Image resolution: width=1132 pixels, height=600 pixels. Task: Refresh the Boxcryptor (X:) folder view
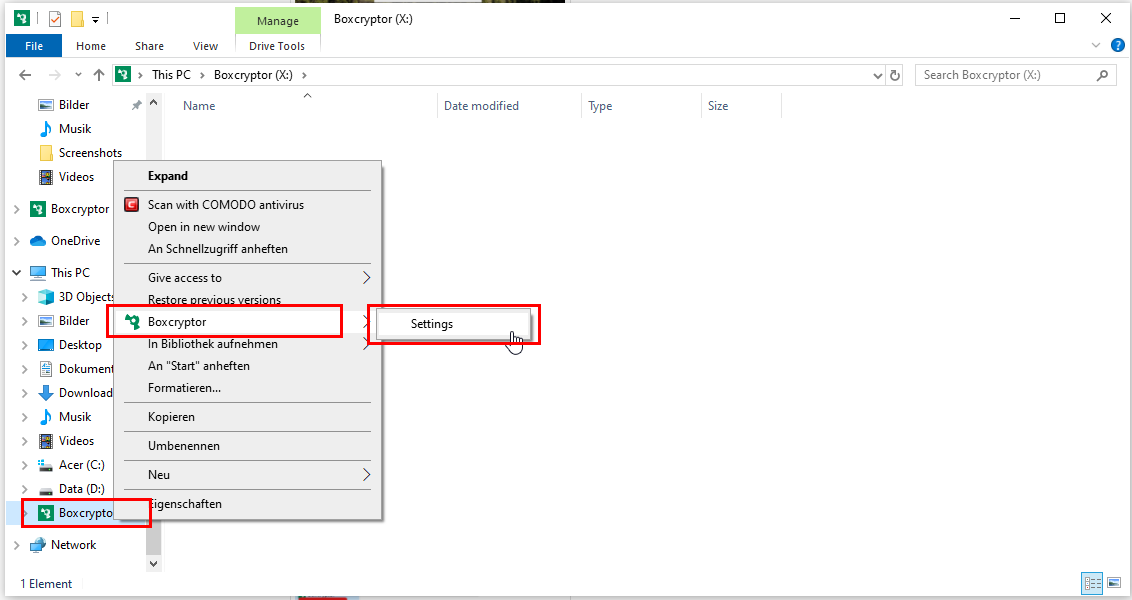(x=895, y=75)
